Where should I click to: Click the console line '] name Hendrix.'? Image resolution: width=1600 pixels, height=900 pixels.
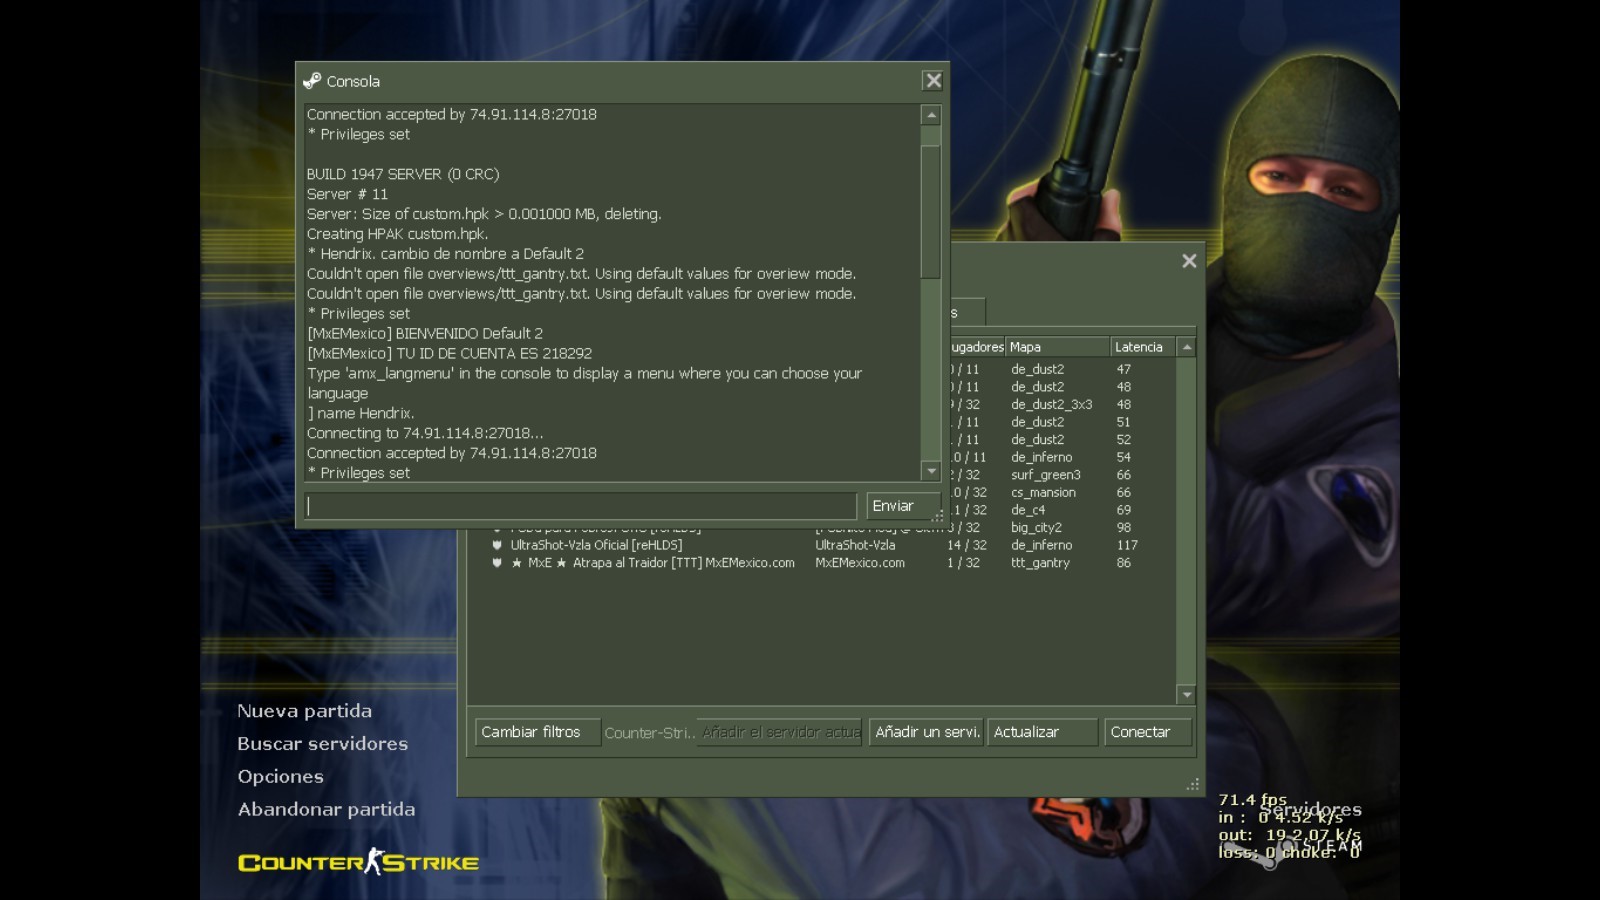coord(360,413)
